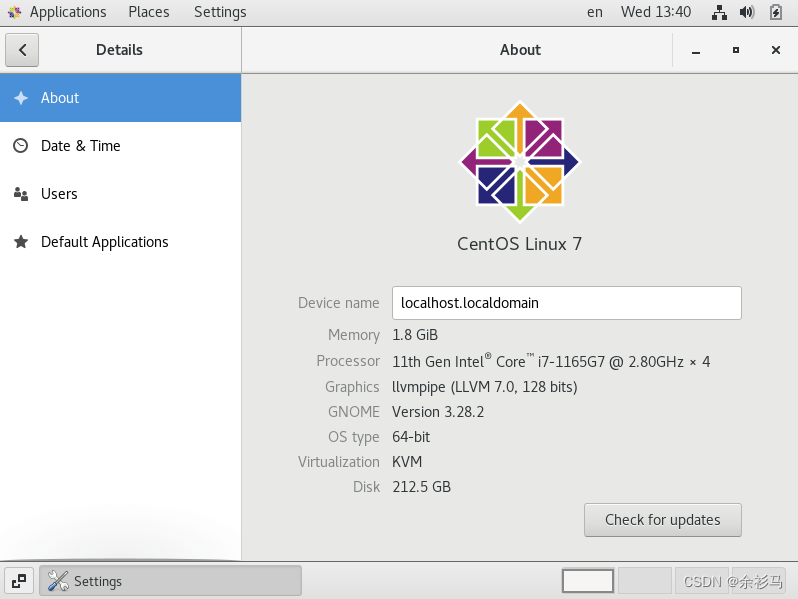
Task: Click the battery power icon in top bar
Action: (x=776, y=12)
